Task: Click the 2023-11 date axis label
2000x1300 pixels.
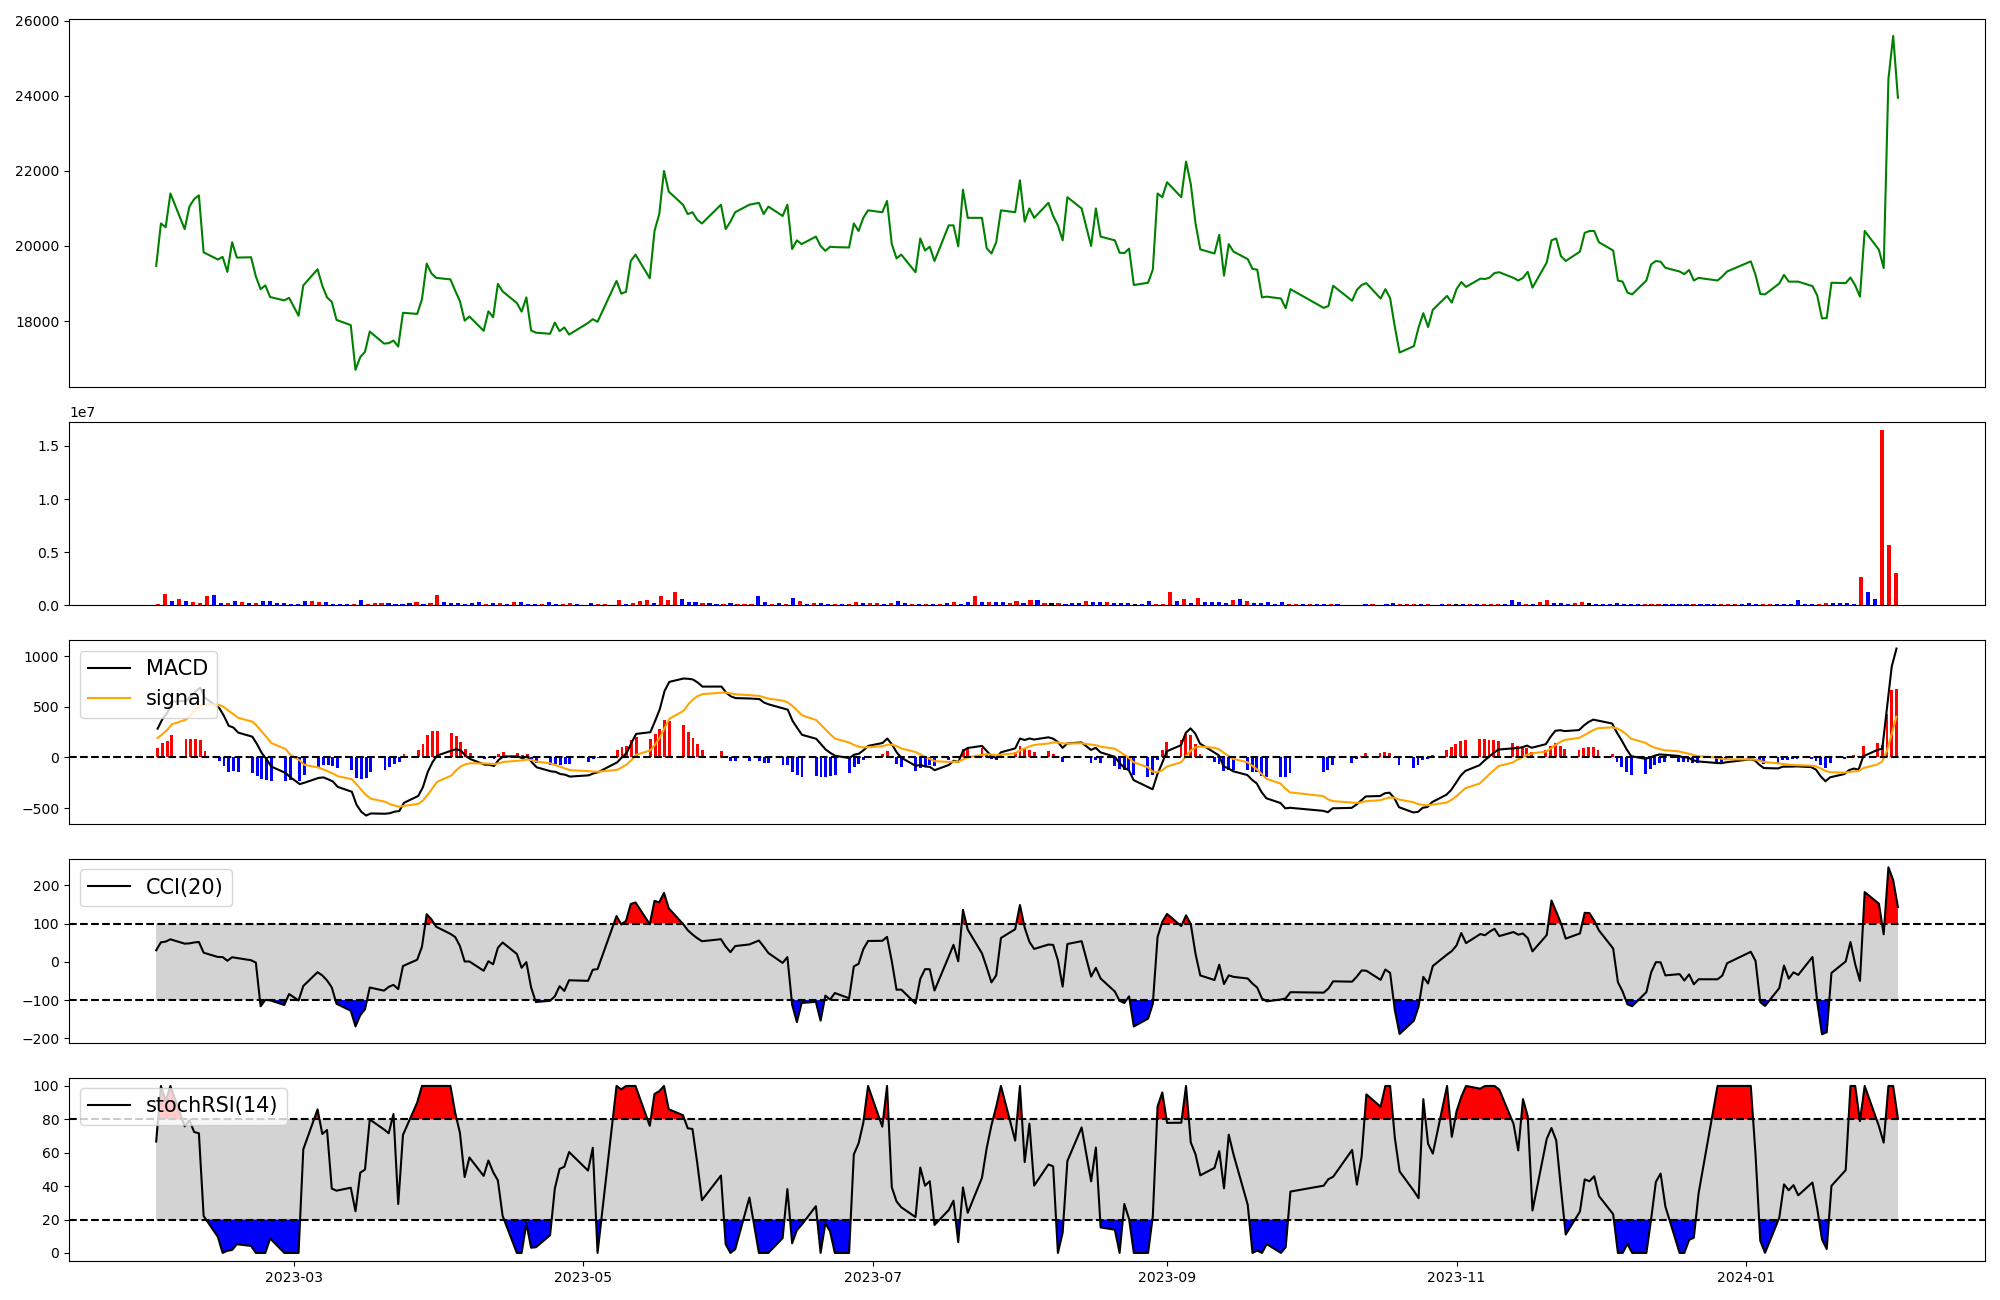Action: pyautogui.click(x=1456, y=1277)
